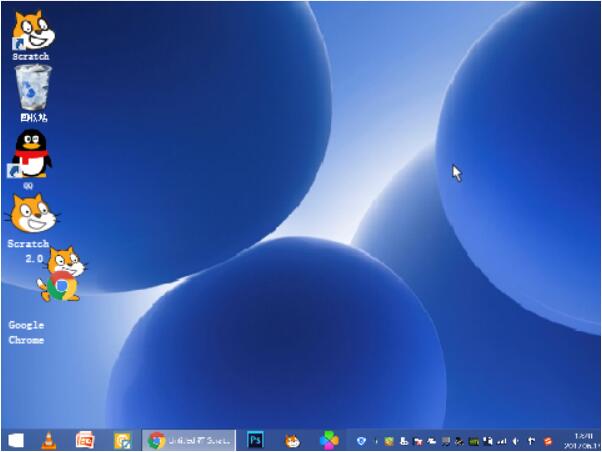Open the yellow taskbar icon beside PowerPoint
This screenshot has width=602, height=452.
[123, 440]
